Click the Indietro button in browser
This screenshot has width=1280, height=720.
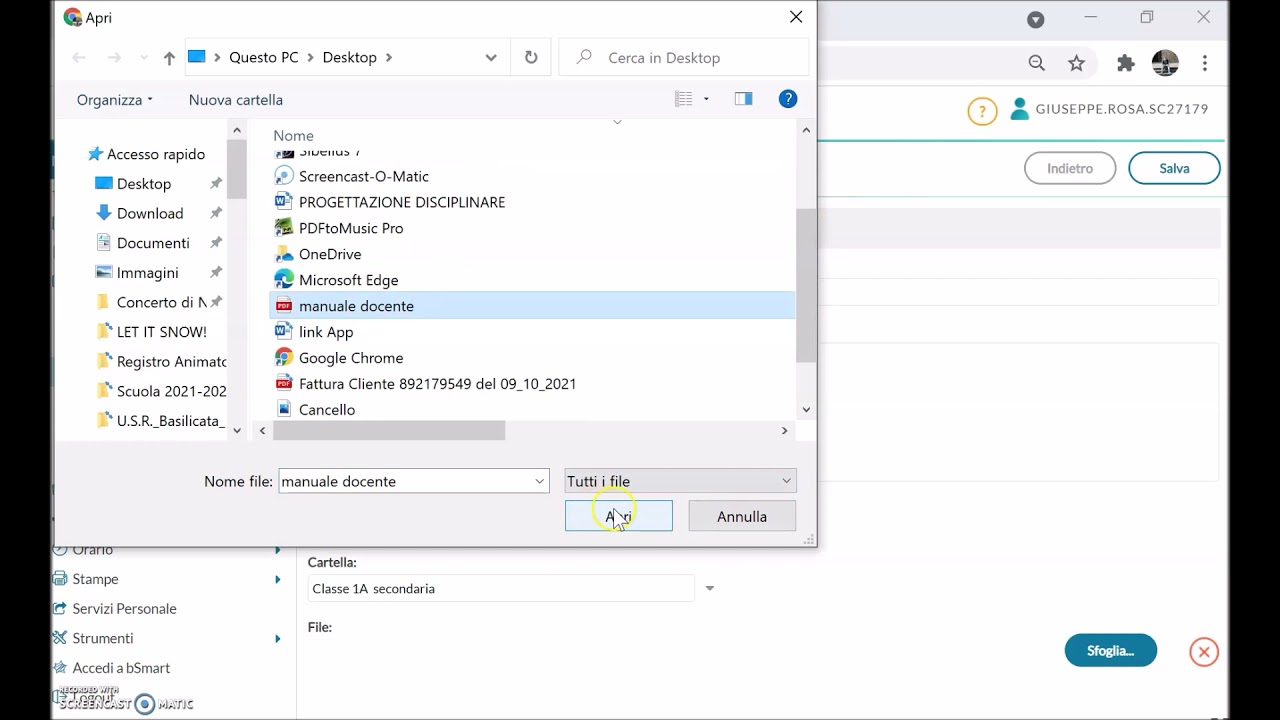point(1070,168)
